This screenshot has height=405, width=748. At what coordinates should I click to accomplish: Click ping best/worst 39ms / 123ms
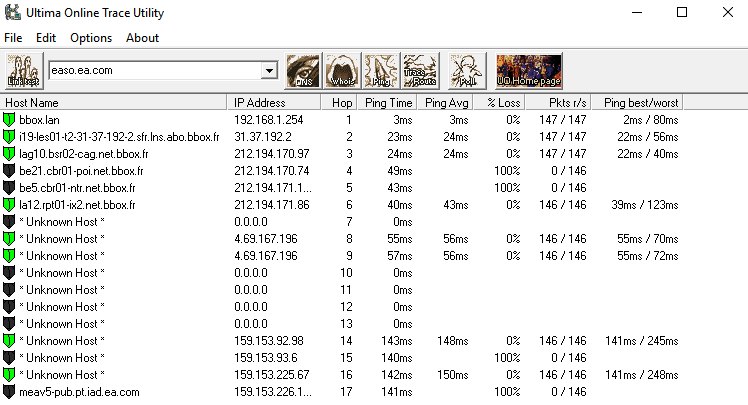pyautogui.click(x=644, y=205)
